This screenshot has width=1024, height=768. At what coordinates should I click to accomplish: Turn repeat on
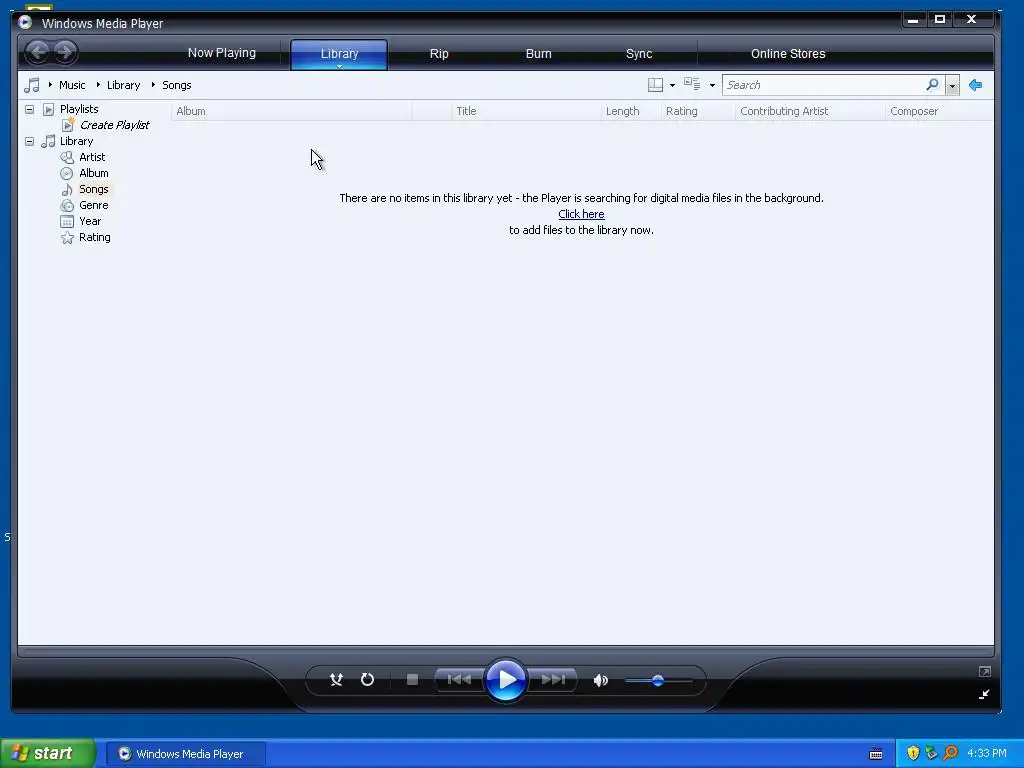[368, 680]
